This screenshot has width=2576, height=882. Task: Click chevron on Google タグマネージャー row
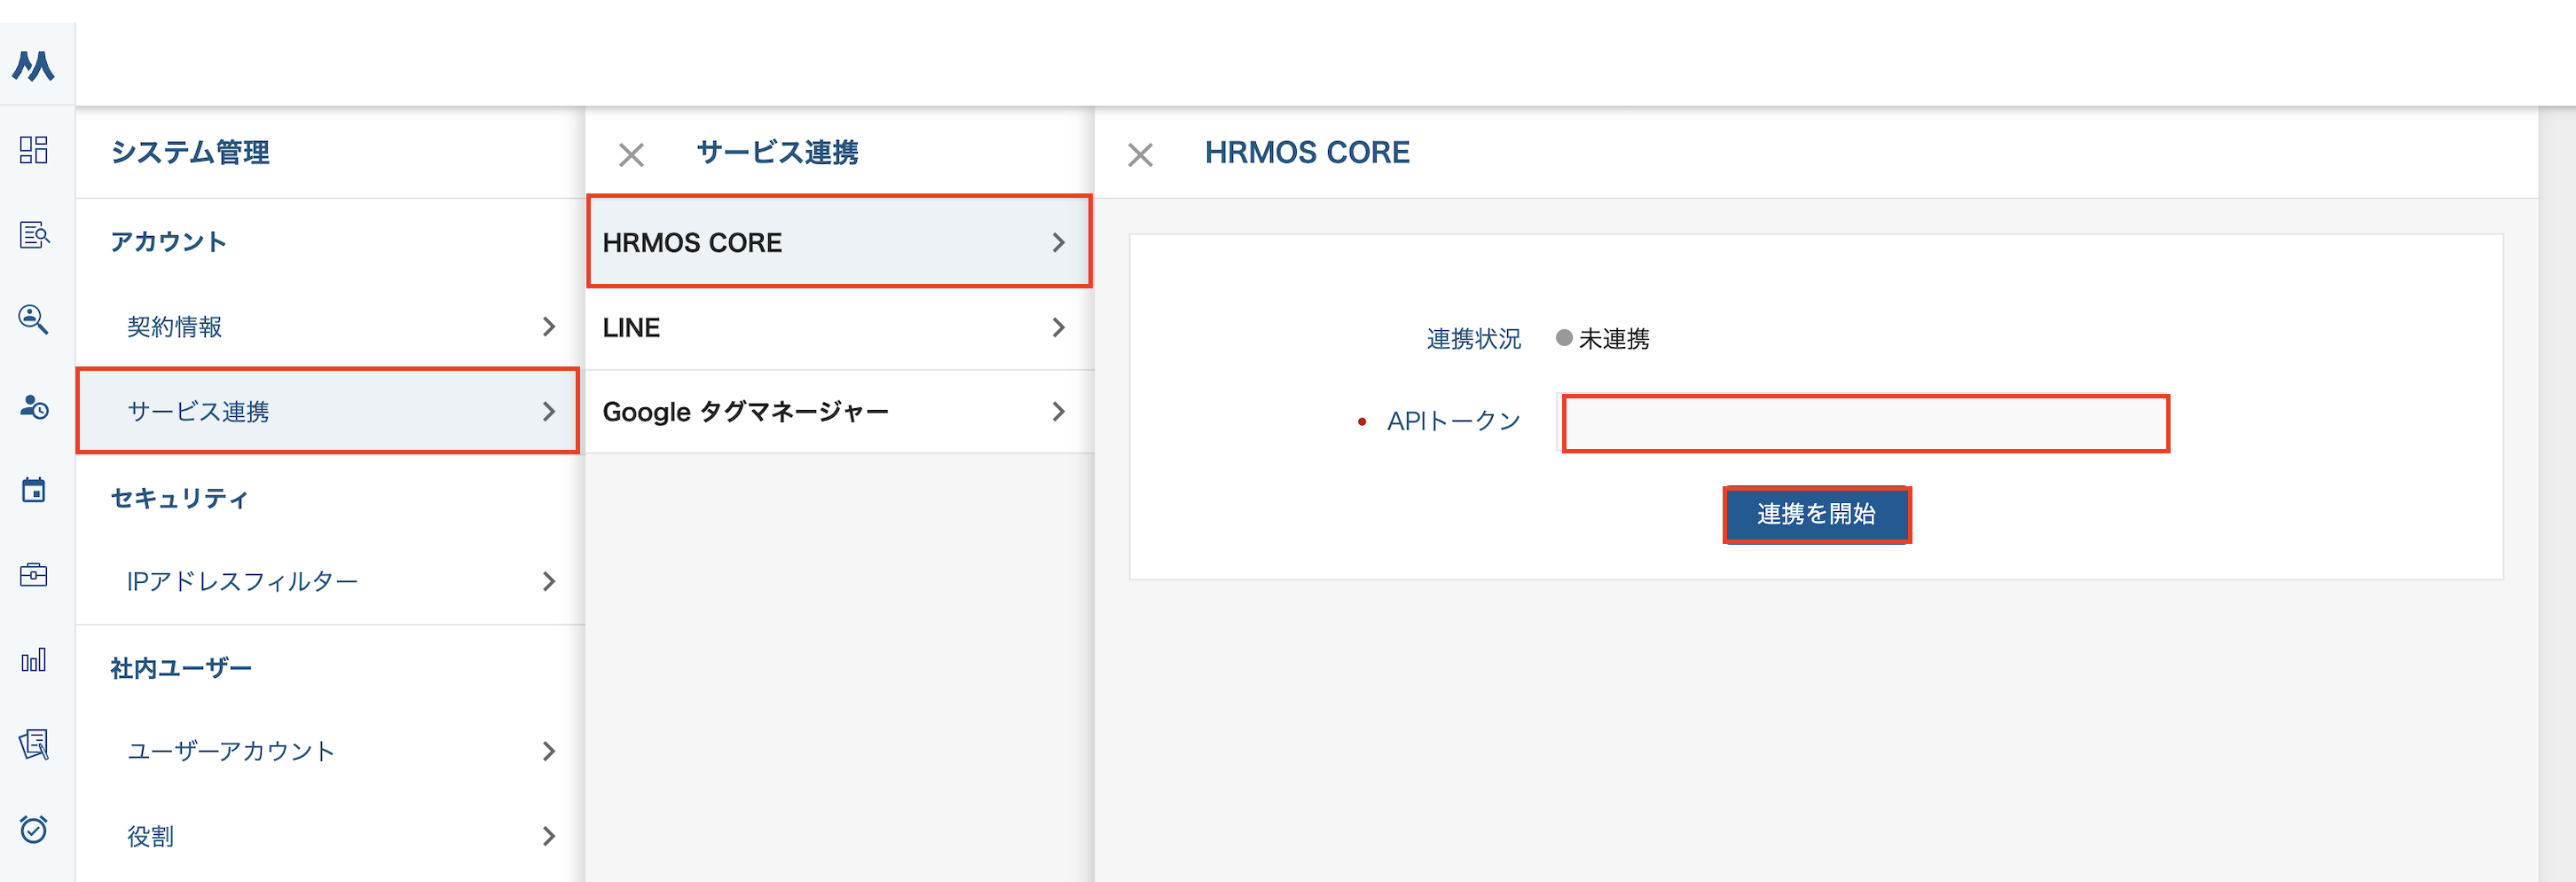click(x=1058, y=411)
